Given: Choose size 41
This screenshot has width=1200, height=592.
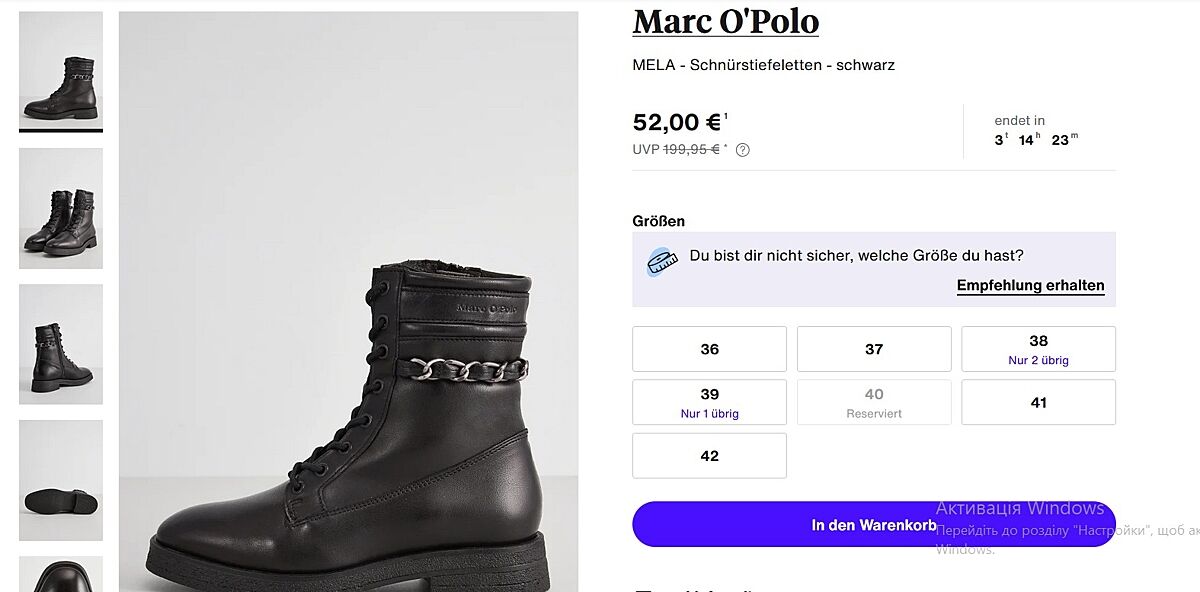Looking at the screenshot, I should click(x=1038, y=402).
